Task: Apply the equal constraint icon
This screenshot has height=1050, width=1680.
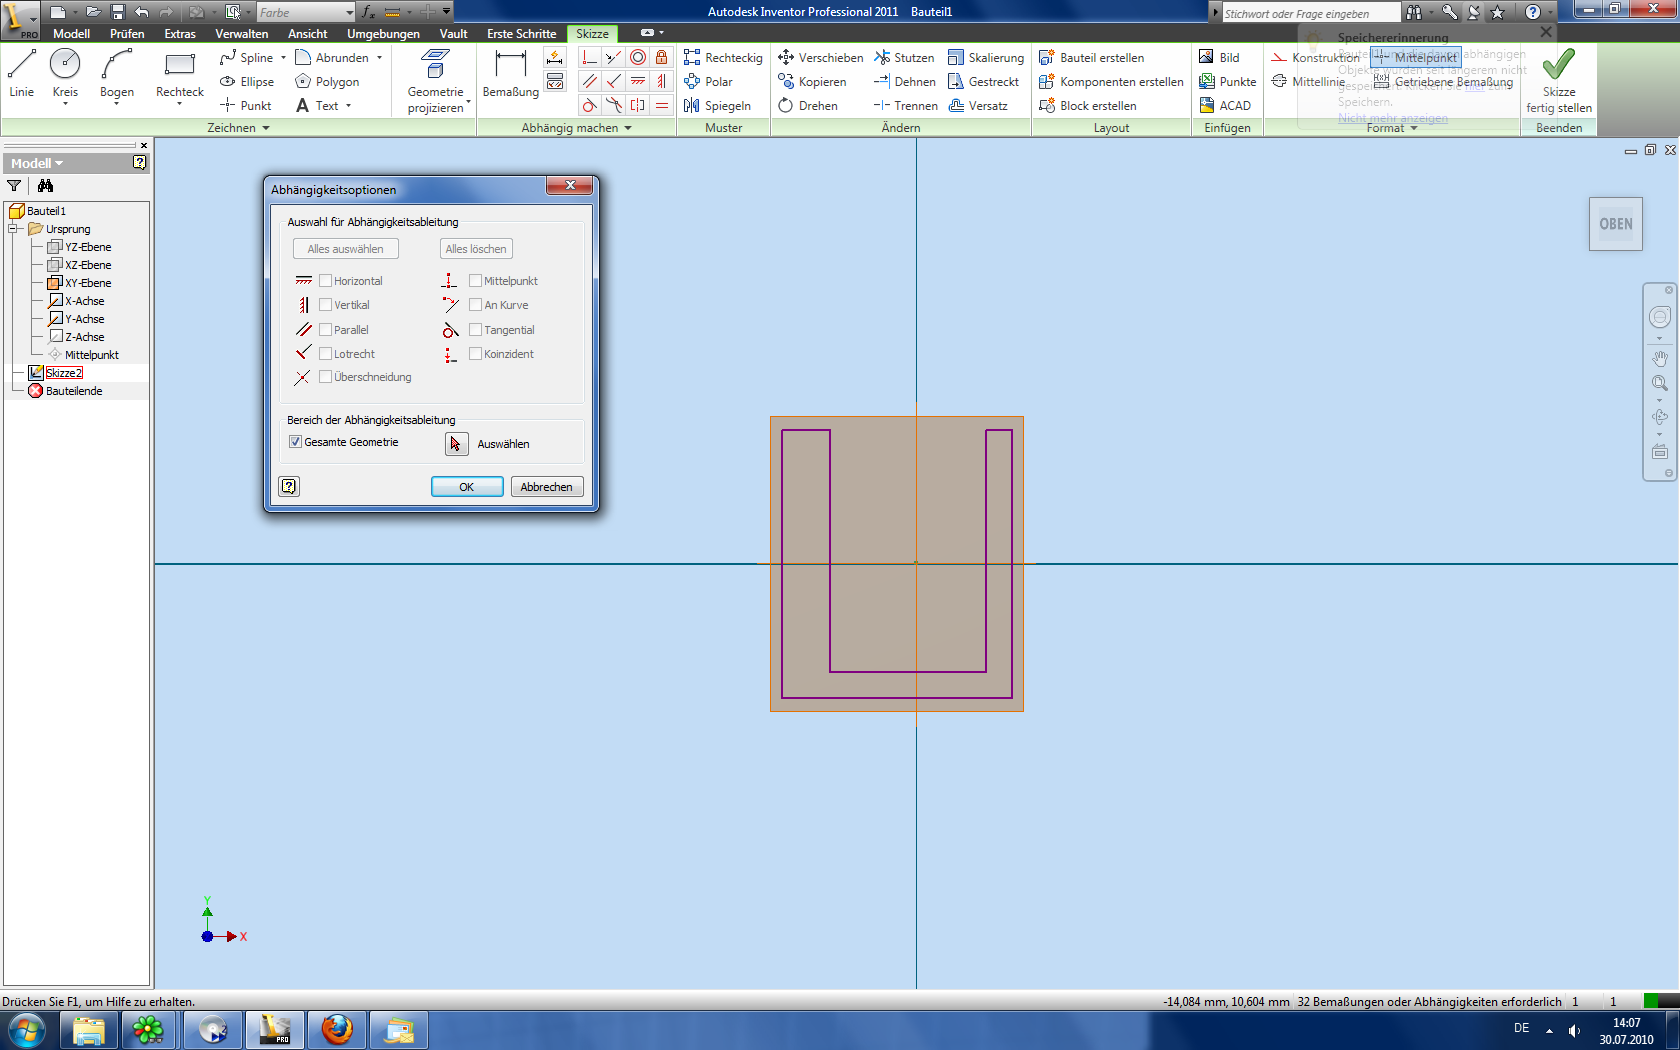Action: coord(661,106)
